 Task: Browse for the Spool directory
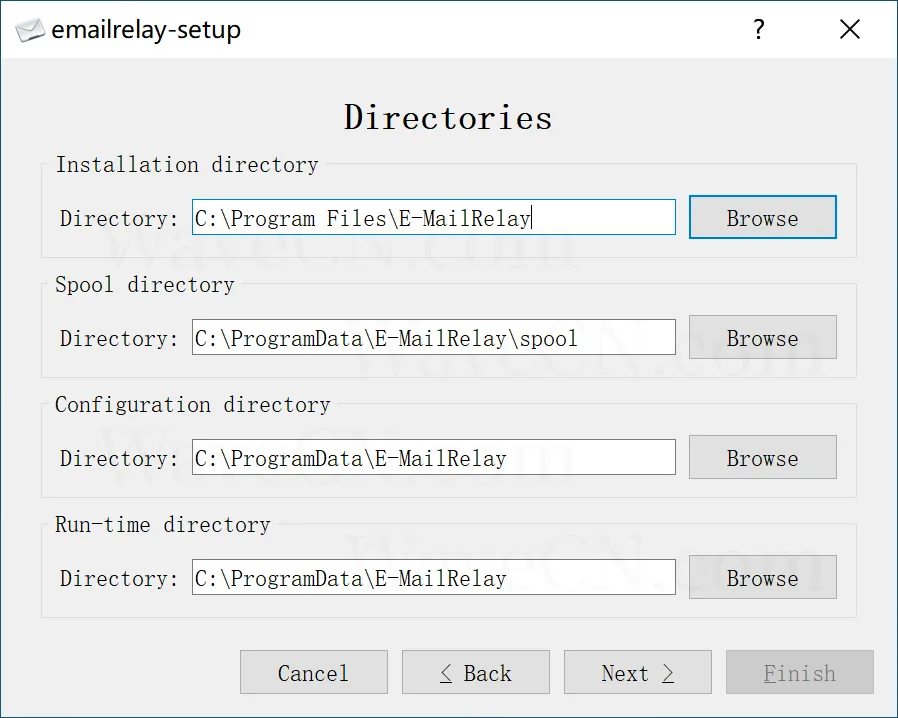[x=762, y=337]
